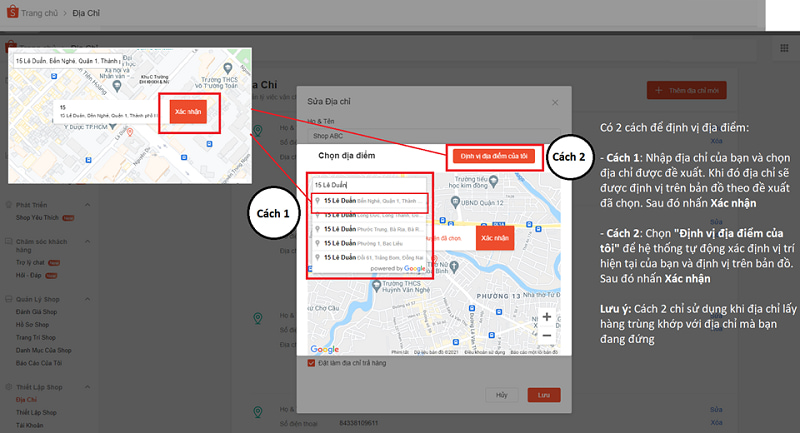Click the Quản Lý Shop section icon

pos(9,297)
